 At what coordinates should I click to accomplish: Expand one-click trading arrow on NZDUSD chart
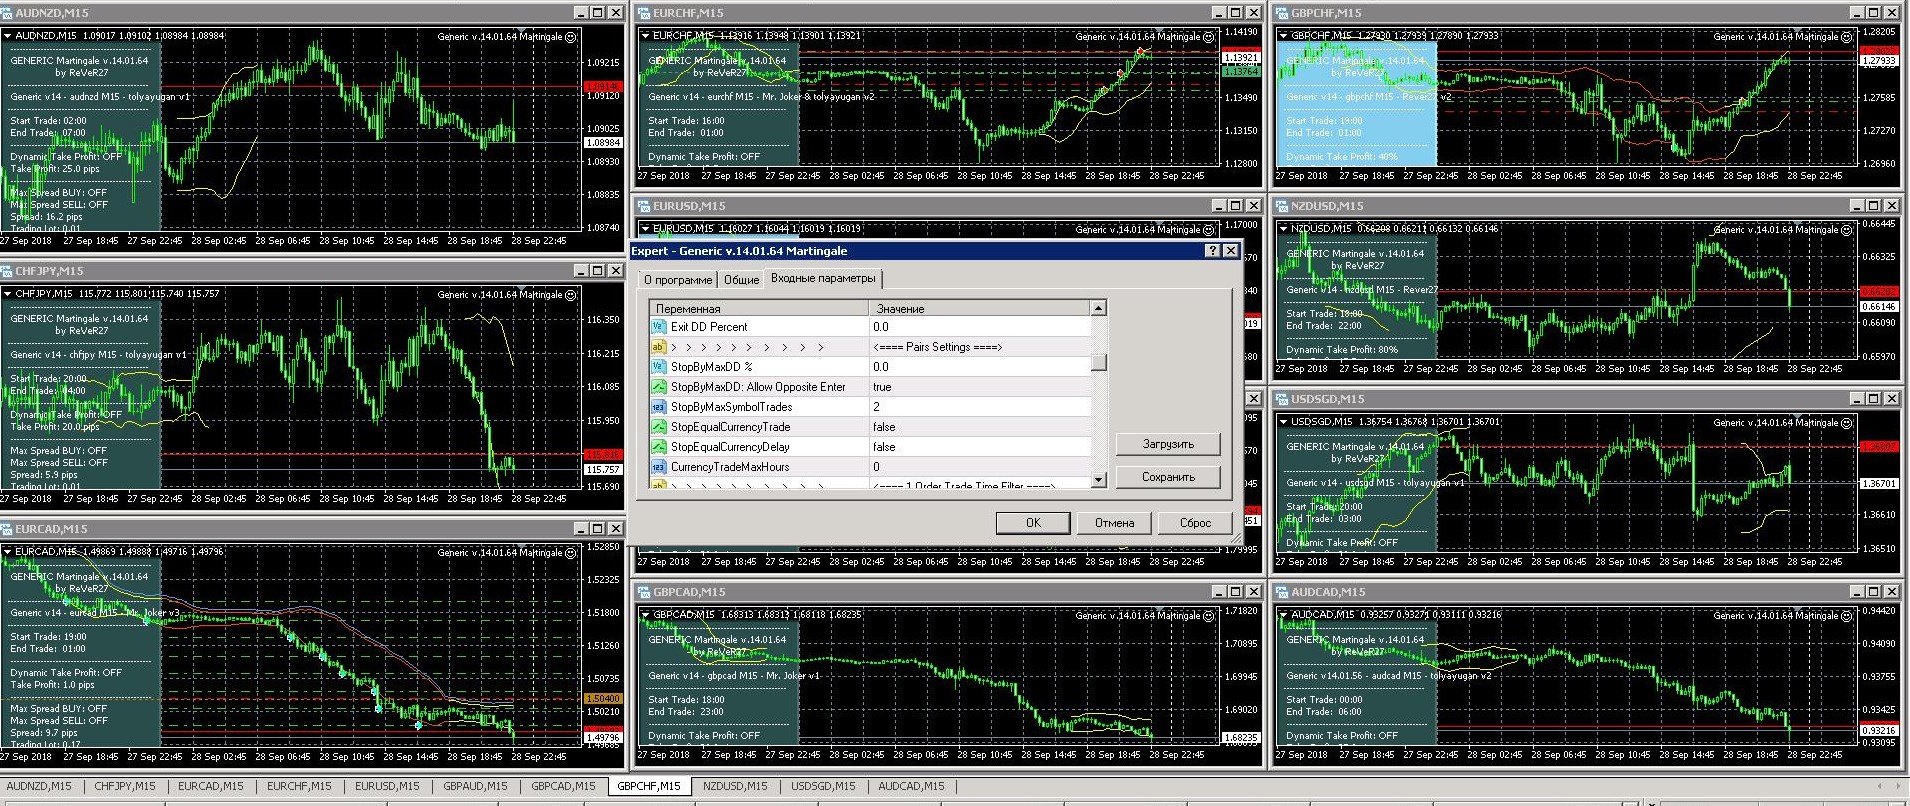1284,229
